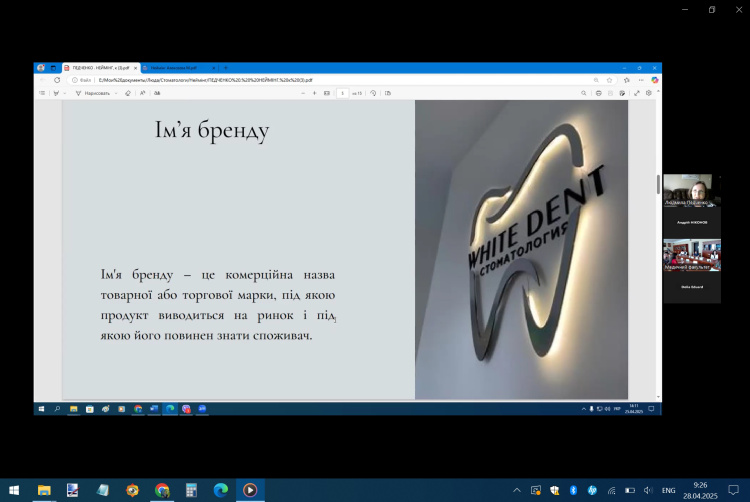
Task: Open PDF settings gear icon
Action: pos(649,93)
